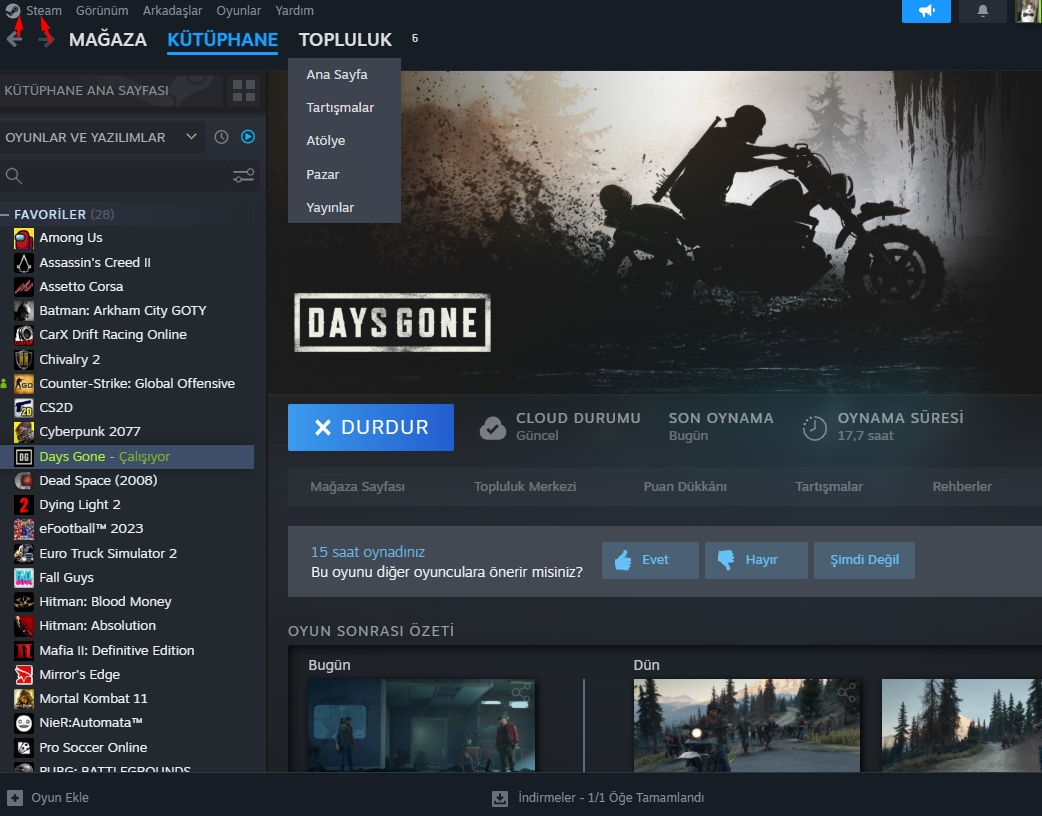Select Days Gone - Çalışıyor entry
Image resolution: width=1042 pixels, height=816 pixels.
(x=127, y=457)
